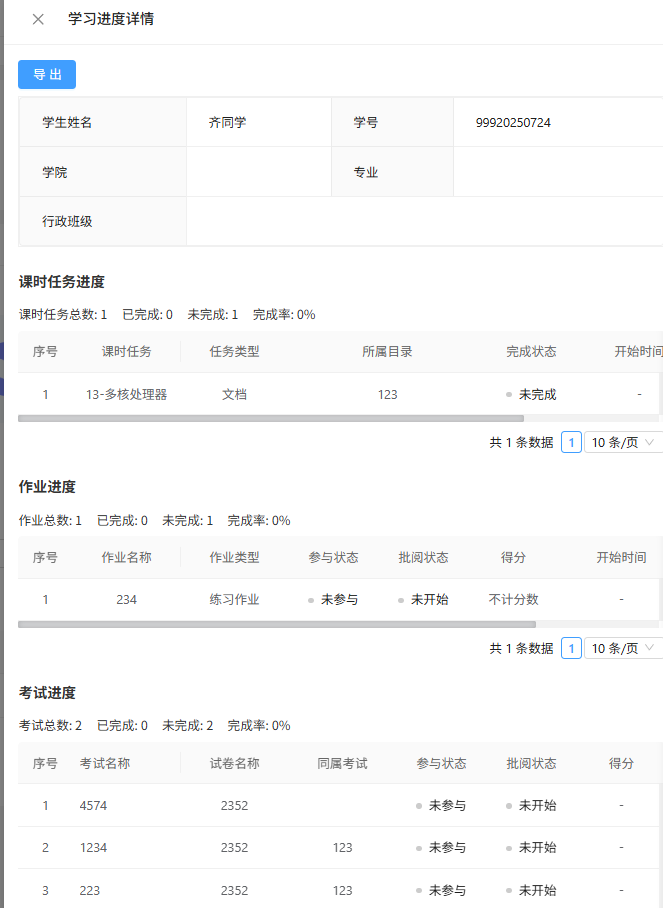Open page size dropdown in 作业进度
Image resolution: width=663 pixels, height=908 pixels.
point(623,648)
